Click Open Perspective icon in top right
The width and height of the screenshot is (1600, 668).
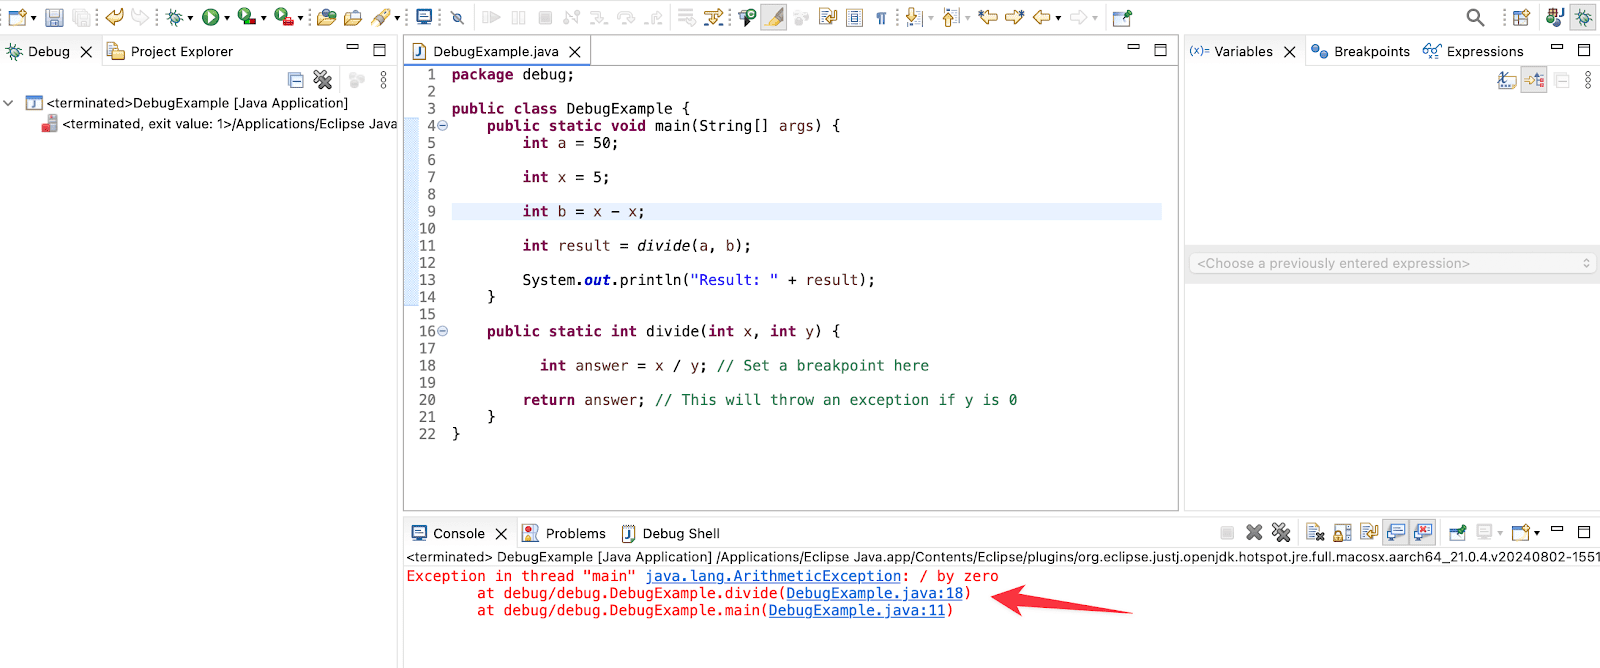click(1521, 17)
